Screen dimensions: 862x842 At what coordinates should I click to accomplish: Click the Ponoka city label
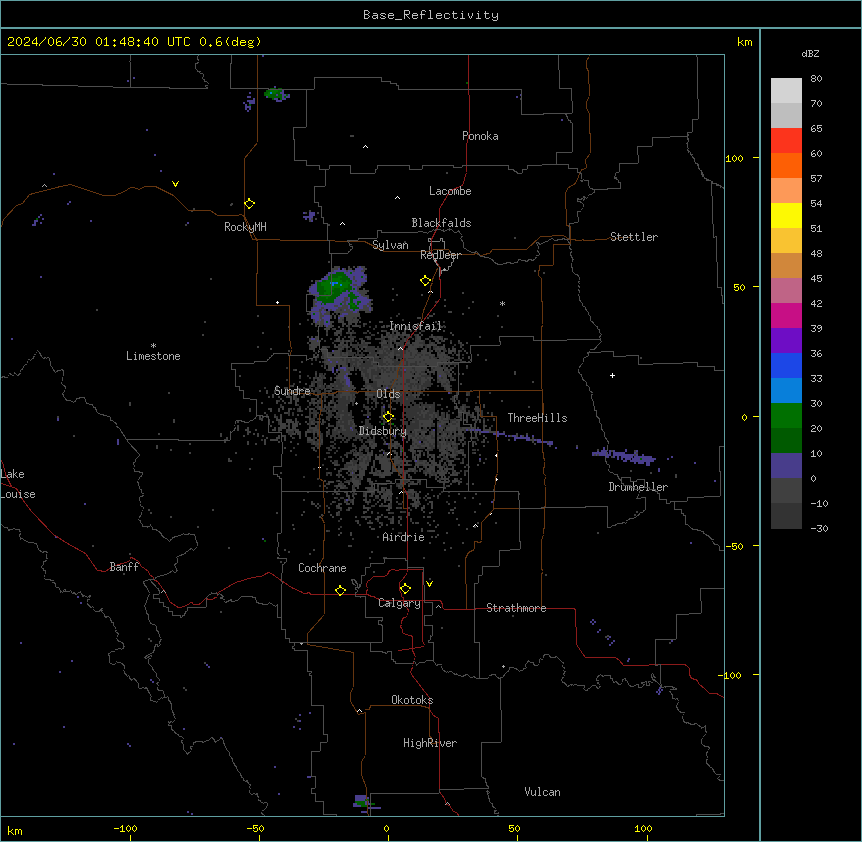tap(480, 136)
